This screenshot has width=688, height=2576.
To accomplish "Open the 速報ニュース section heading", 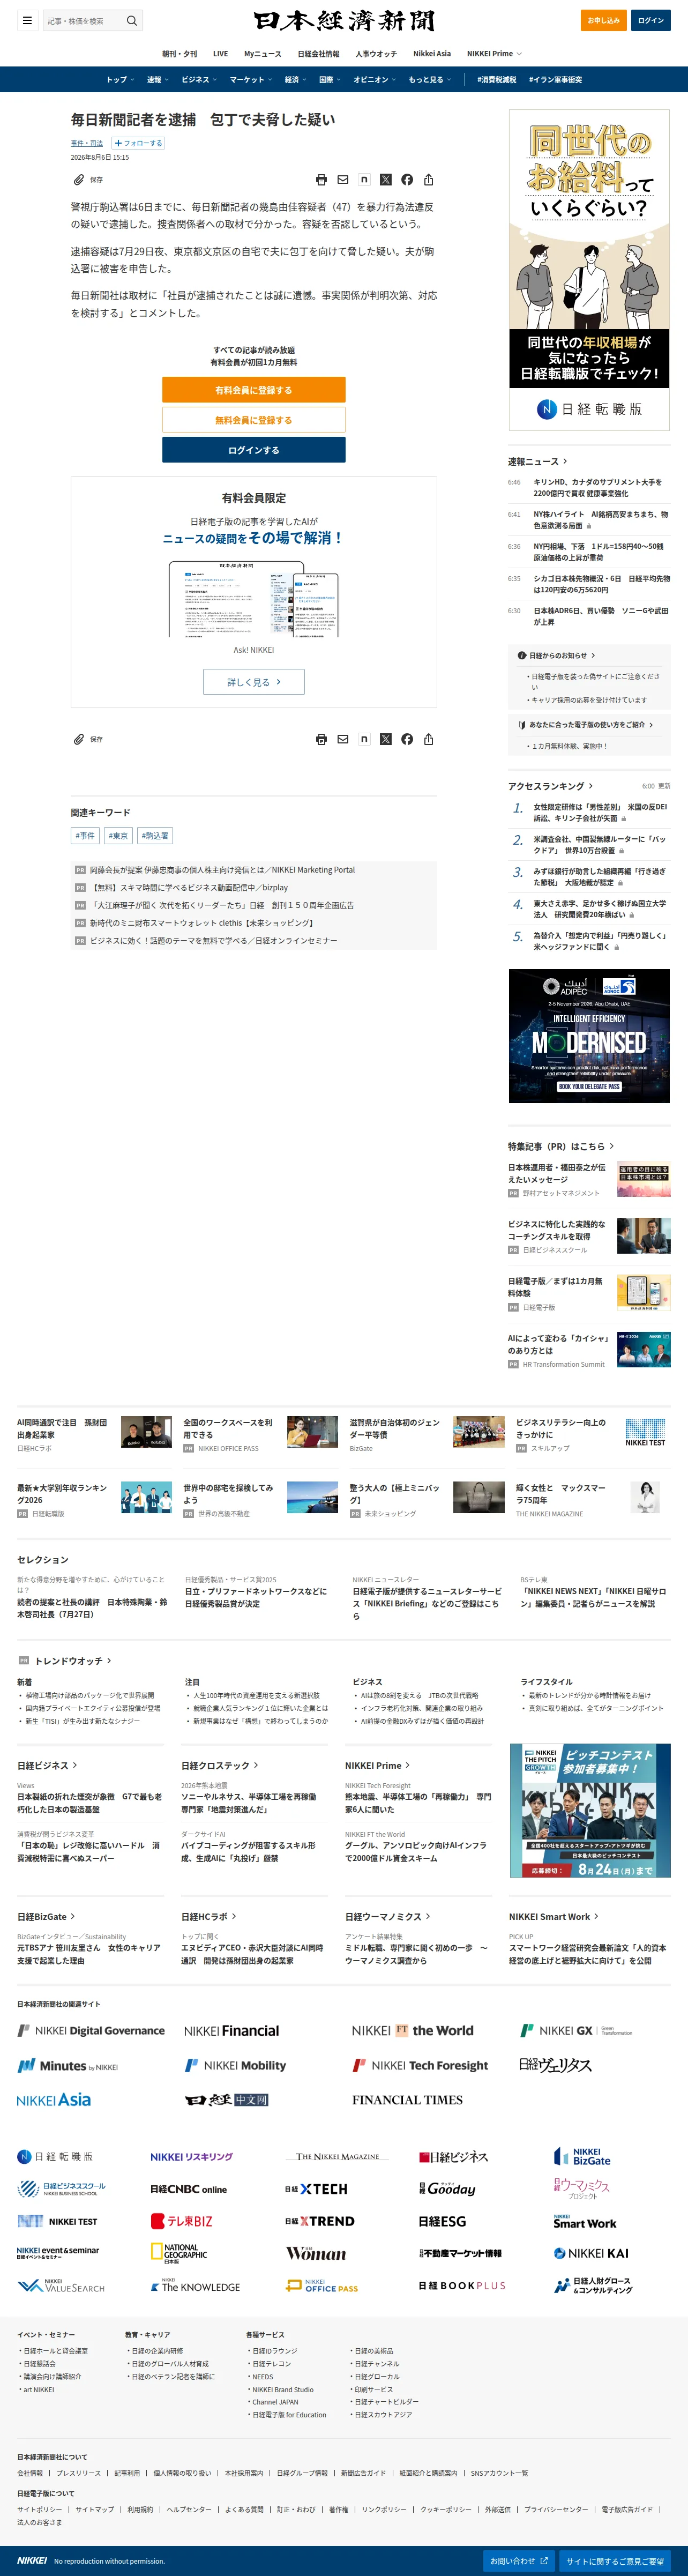I will pos(537,461).
